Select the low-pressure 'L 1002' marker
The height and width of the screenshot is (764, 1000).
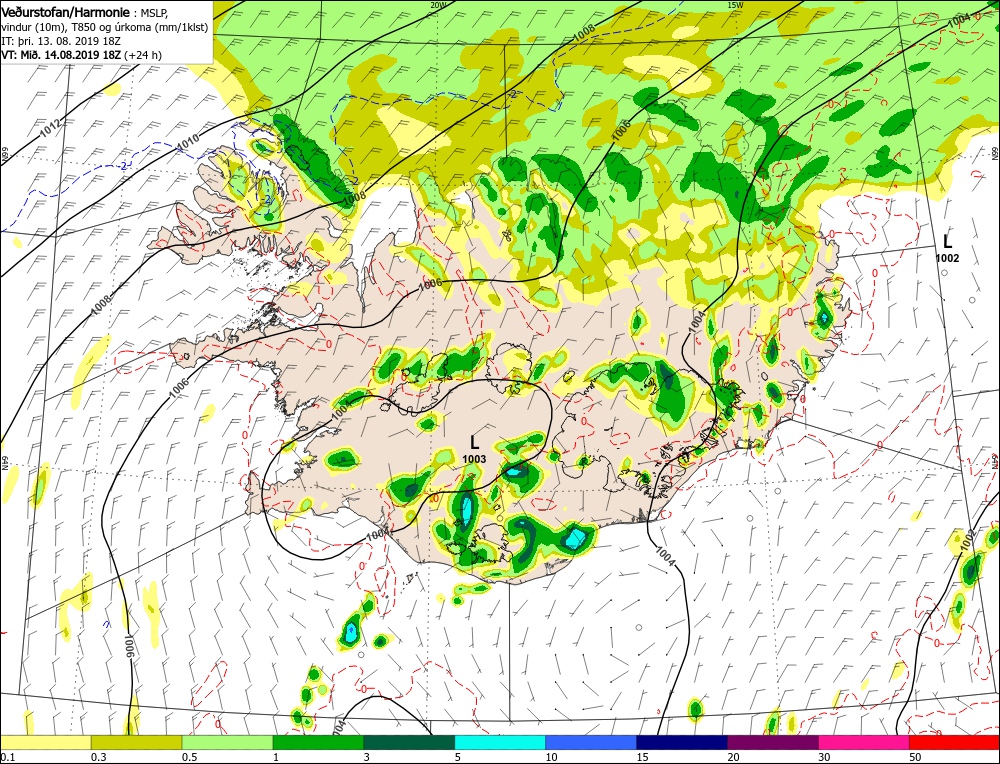pyautogui.click(x=947, y=247)
